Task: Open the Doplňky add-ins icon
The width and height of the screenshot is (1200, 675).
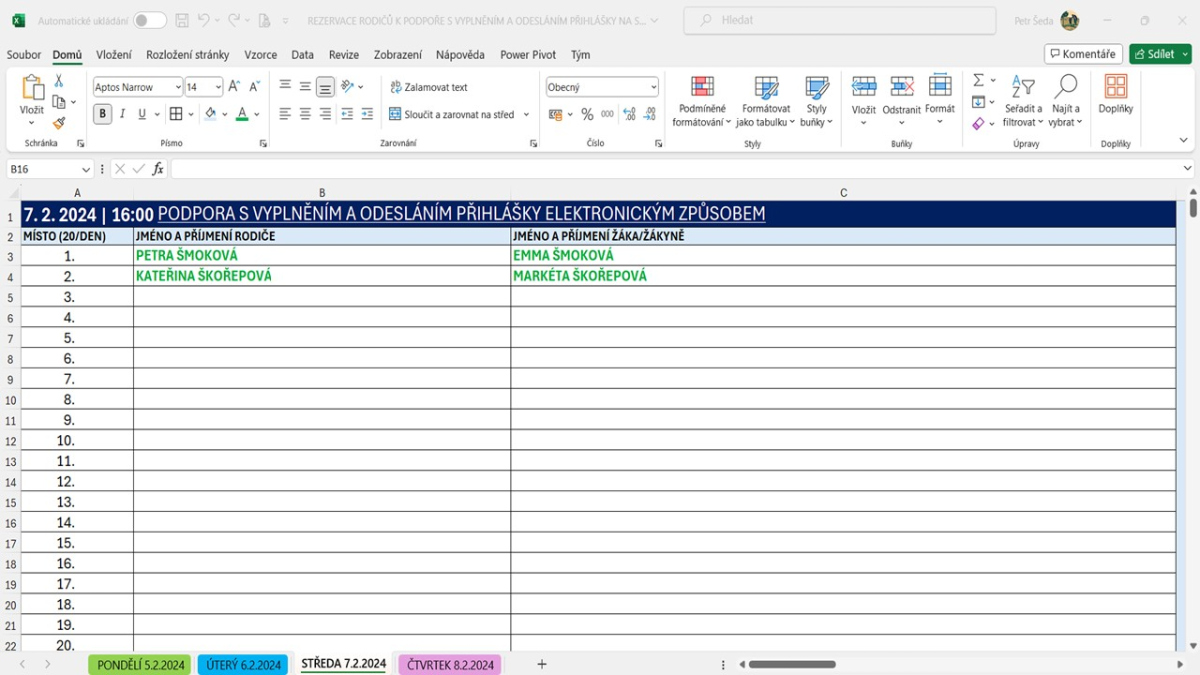Action: (x=1115, y=87)
